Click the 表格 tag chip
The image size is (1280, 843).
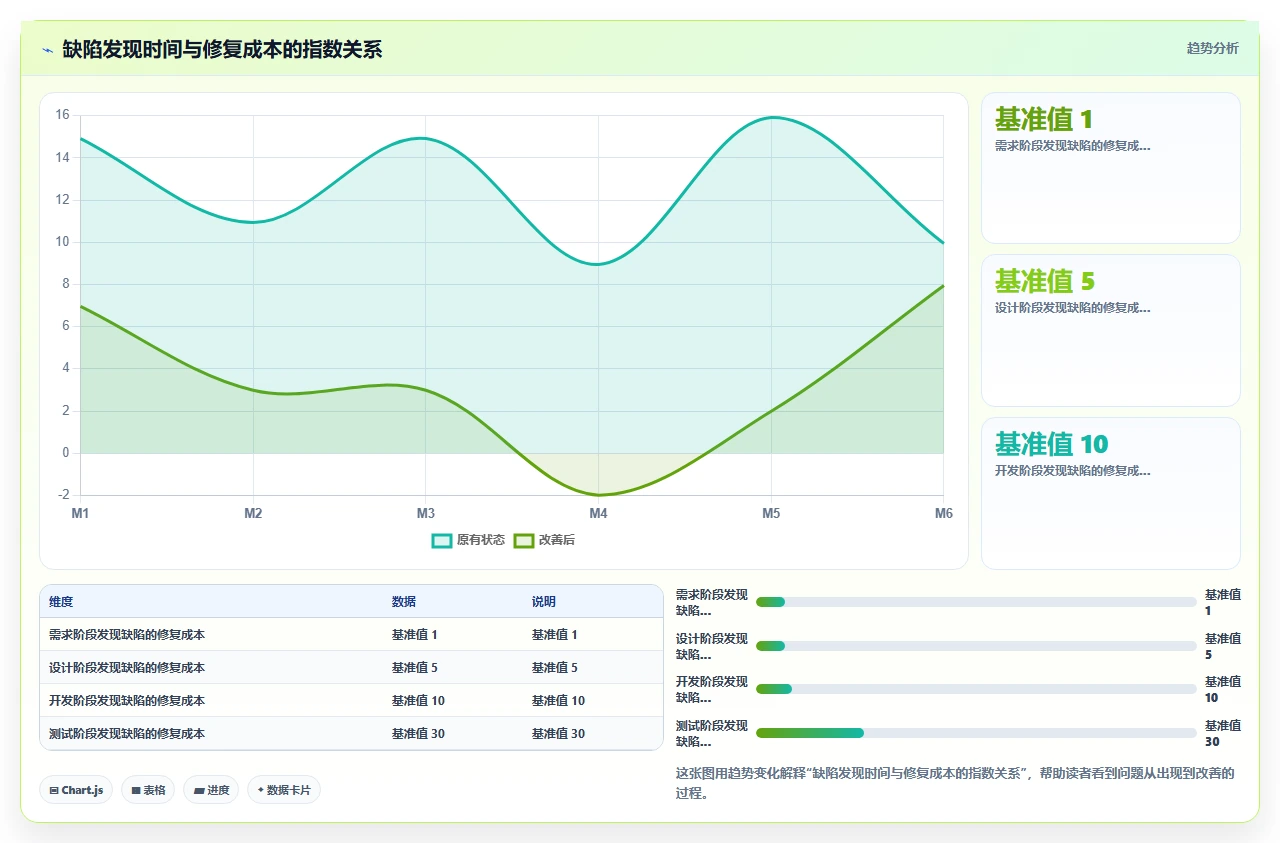tap(148, 790)
